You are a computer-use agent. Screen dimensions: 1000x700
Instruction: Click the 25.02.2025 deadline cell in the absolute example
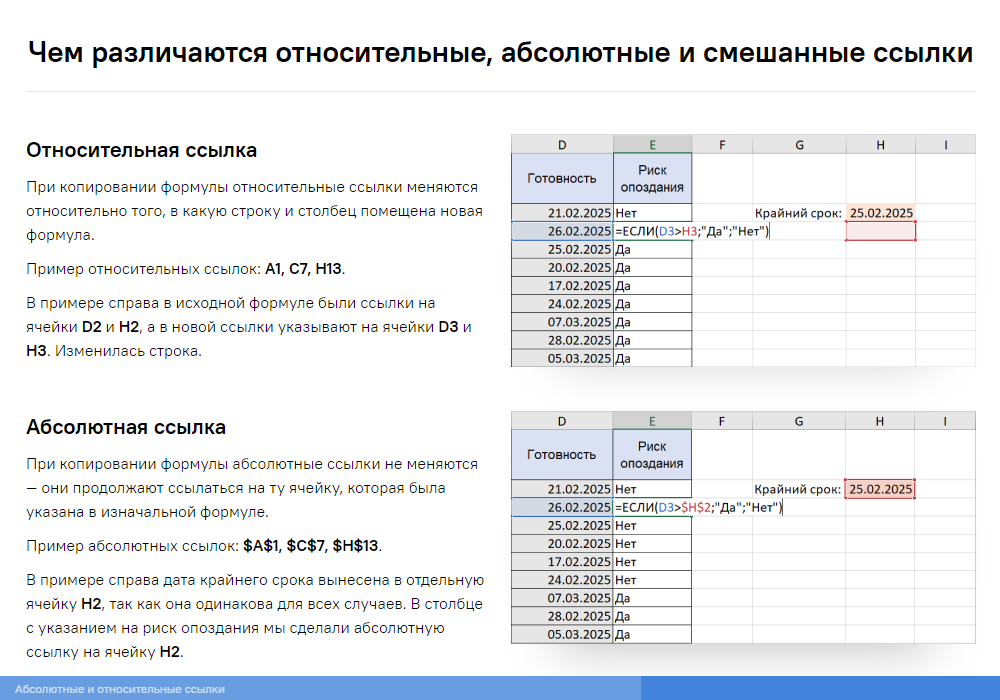pyautogui.click(x=880, y=489)
